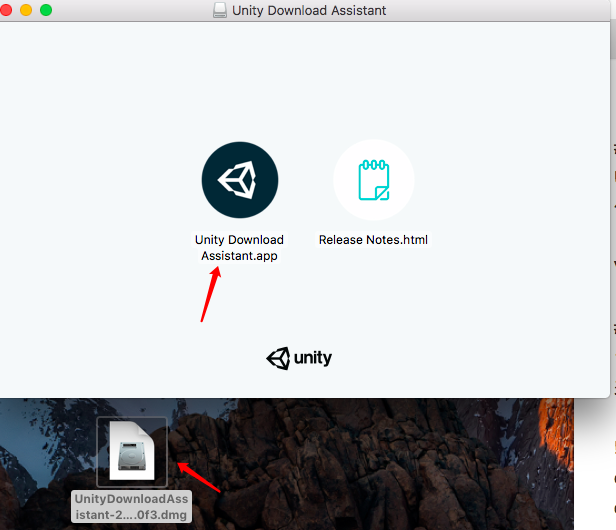Click the 'Unity Download Assistant.app' file label
Viewport: 616px width, 530px height.
point(239,248)
